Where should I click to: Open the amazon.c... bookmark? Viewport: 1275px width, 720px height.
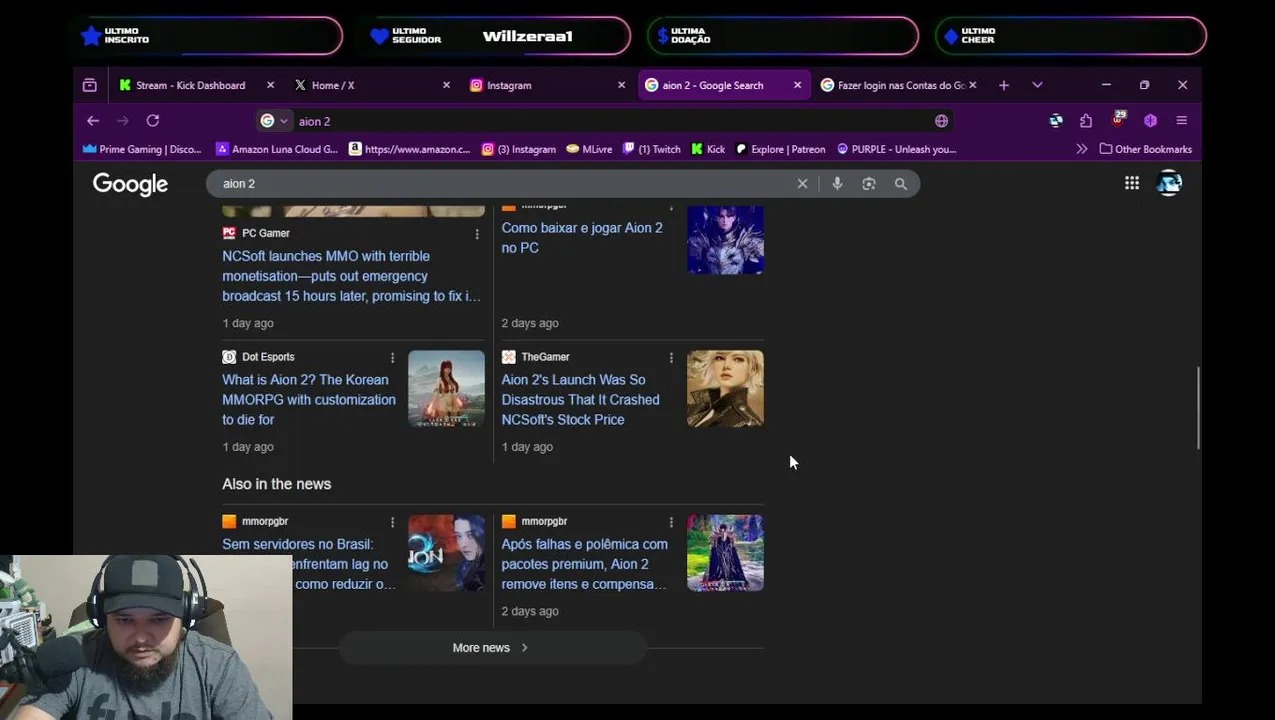[x=409, y=149]
